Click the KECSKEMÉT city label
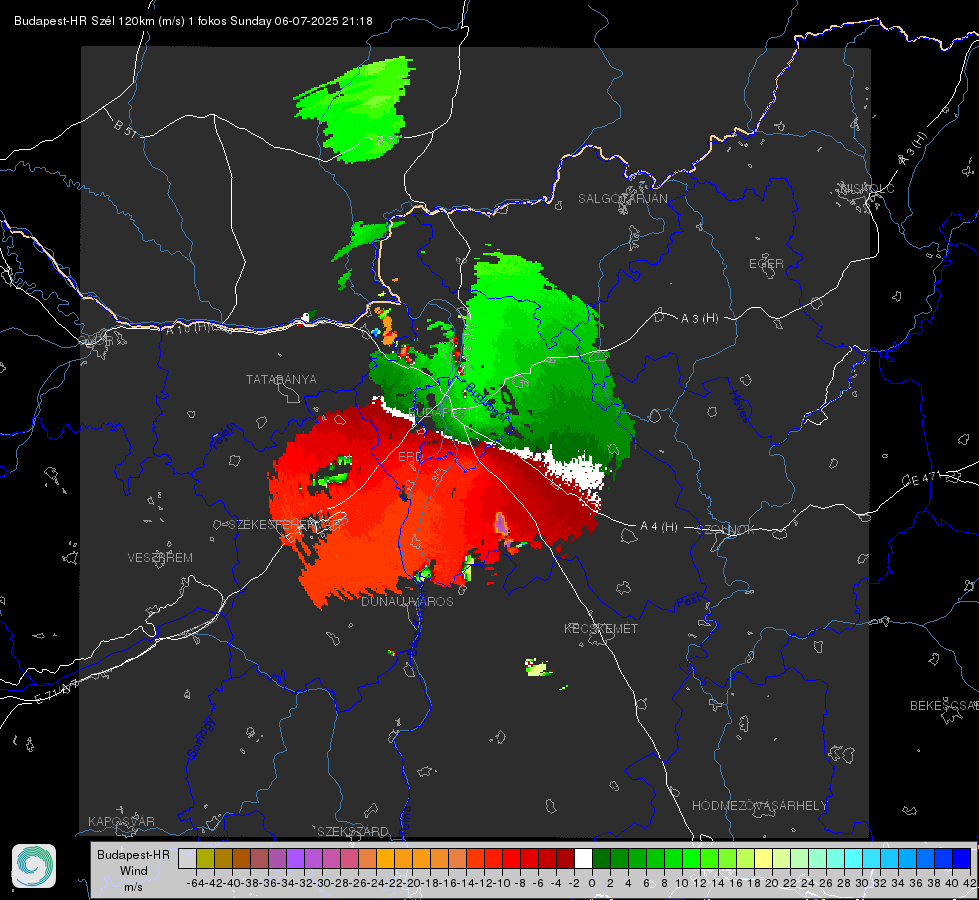The width and height of the screenshot is (979, 900). pos(601,628)
